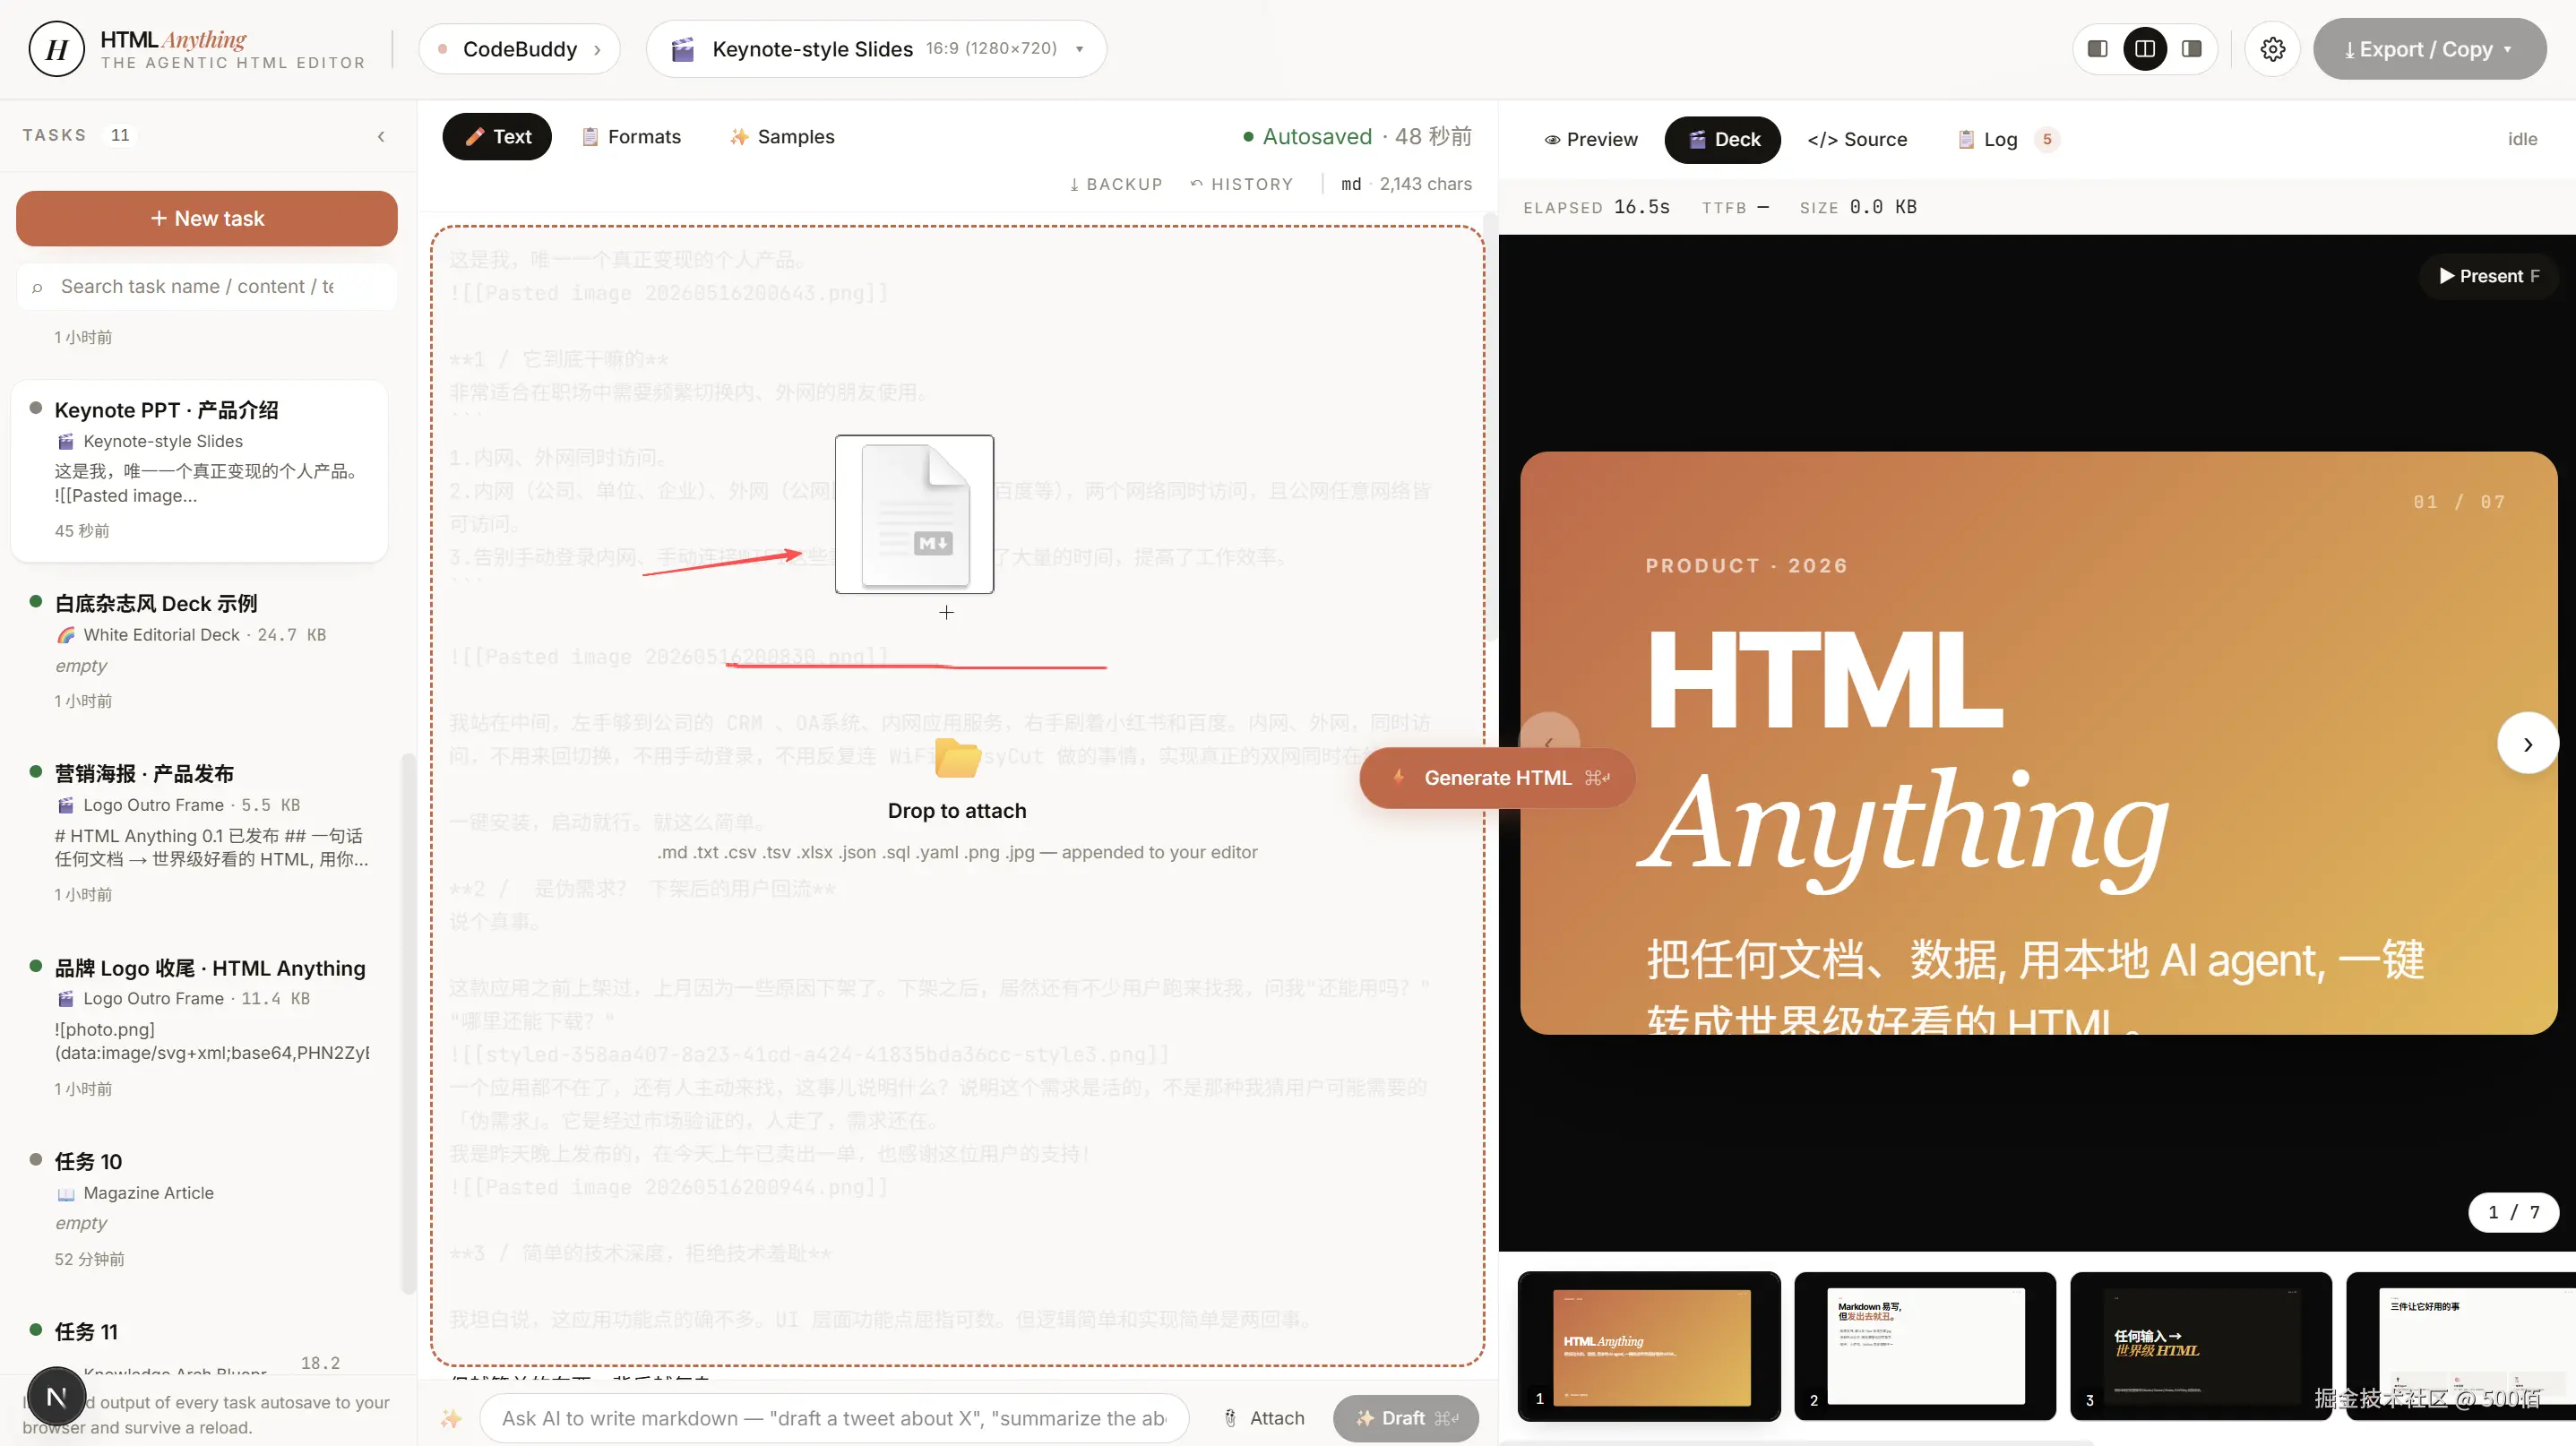The width and height of the screenshot is (2576, 1446).
Task: Click the HTML Anything H logo
Action: click(57, 49)
